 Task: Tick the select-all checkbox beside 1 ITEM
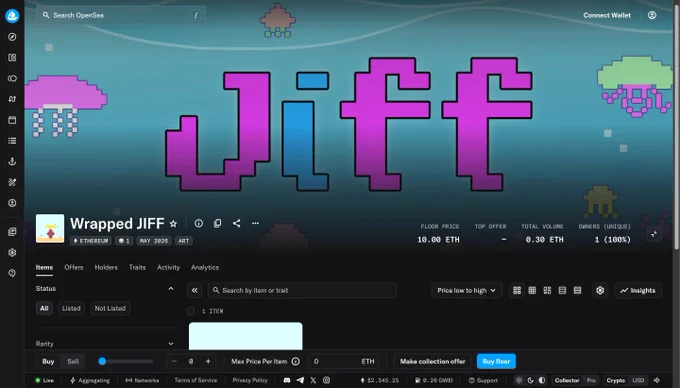coord(191,311)
